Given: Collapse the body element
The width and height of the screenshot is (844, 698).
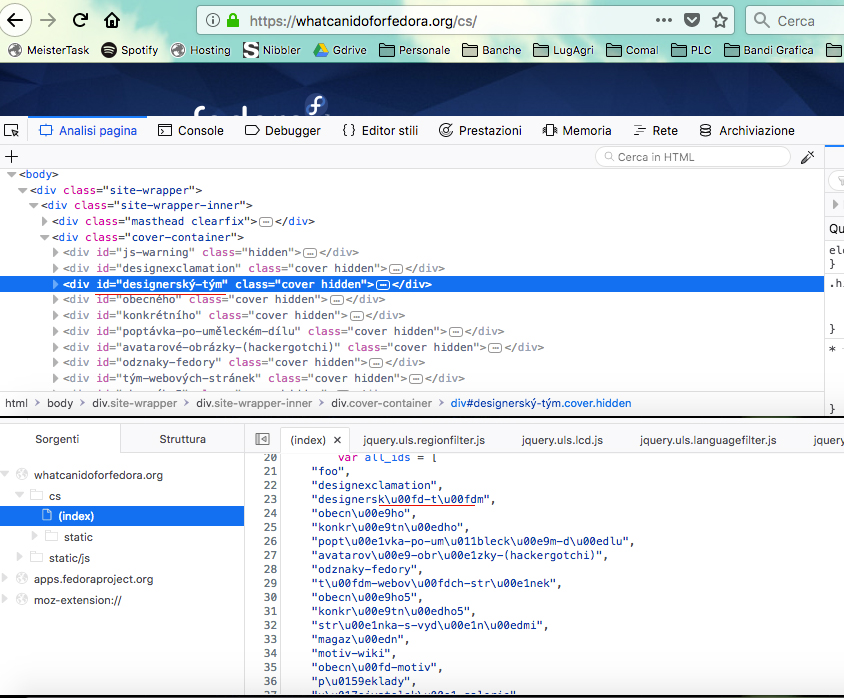Looking at the screenshot, I should click(11, 174).
